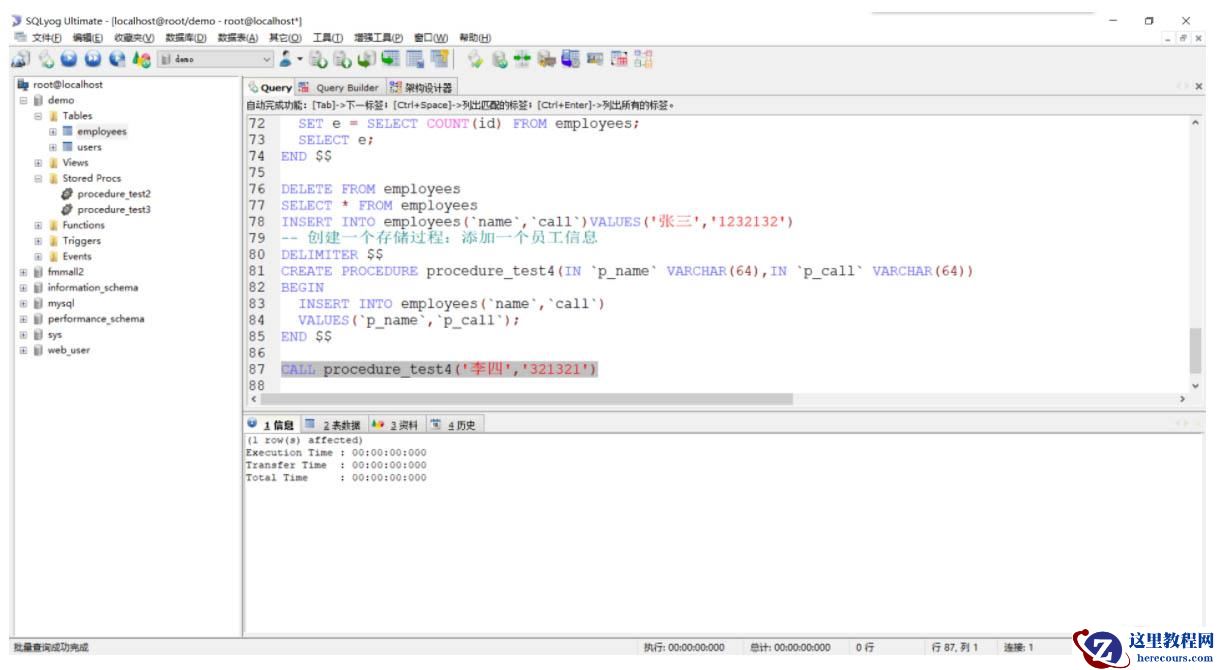
Task: Open the user manager icon in toolbar
Action: [x=285, y=60]
